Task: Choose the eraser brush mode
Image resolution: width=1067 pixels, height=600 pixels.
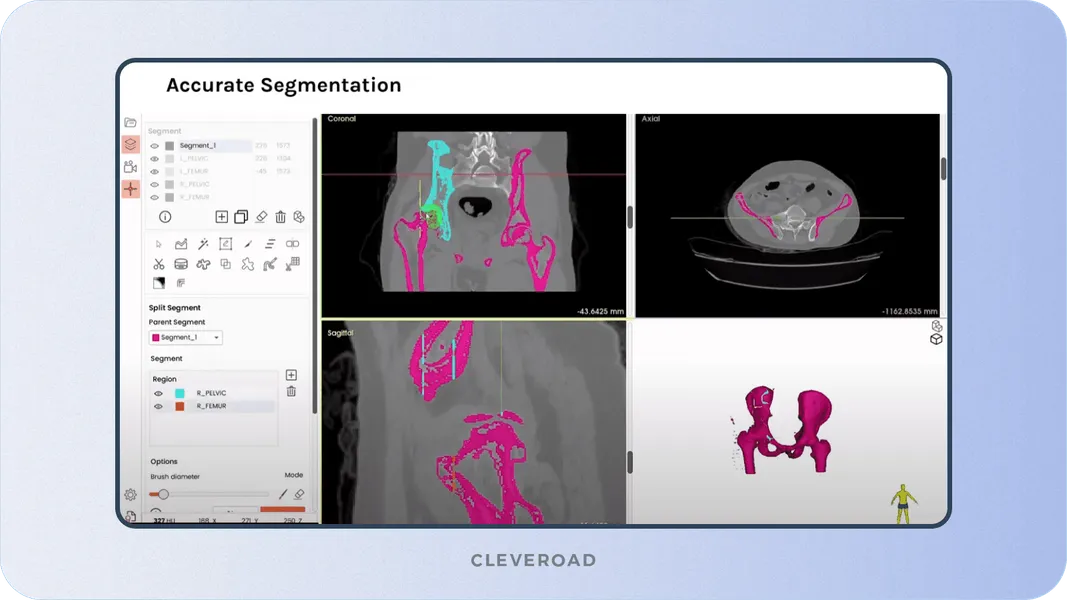Action: click(x=298, y=494)
